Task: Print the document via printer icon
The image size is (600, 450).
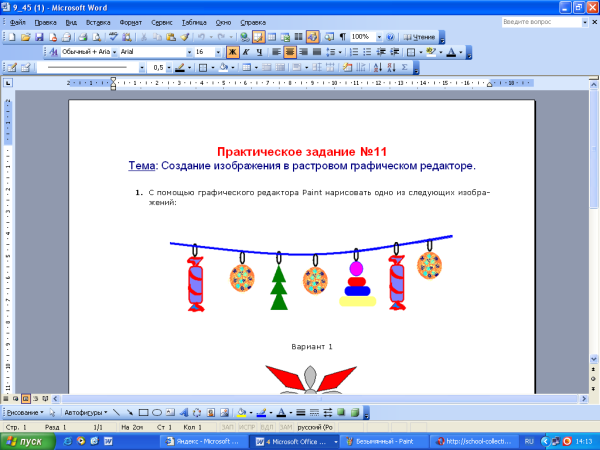Action: point(83,37)
